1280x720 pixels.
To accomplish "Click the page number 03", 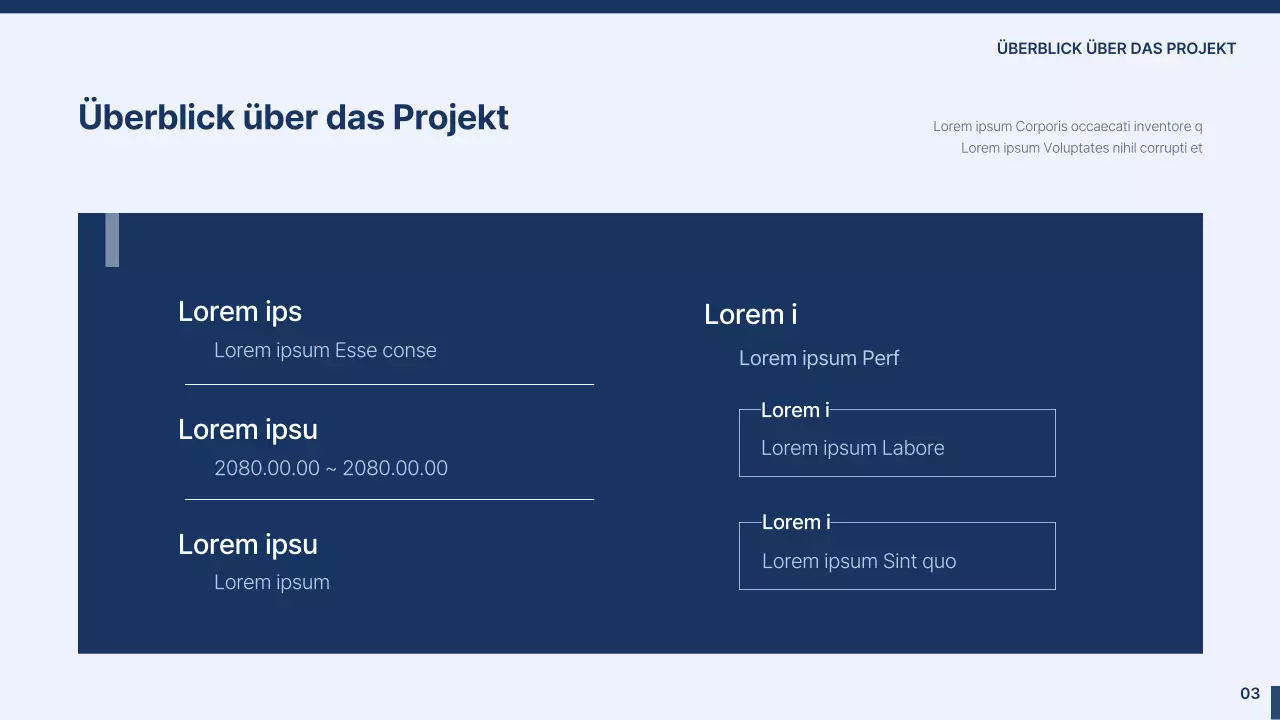I will click(x=1251, y=693).
